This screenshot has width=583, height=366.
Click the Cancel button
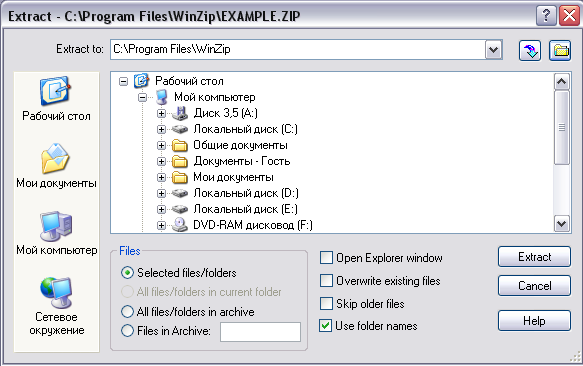tap(534, 286)
